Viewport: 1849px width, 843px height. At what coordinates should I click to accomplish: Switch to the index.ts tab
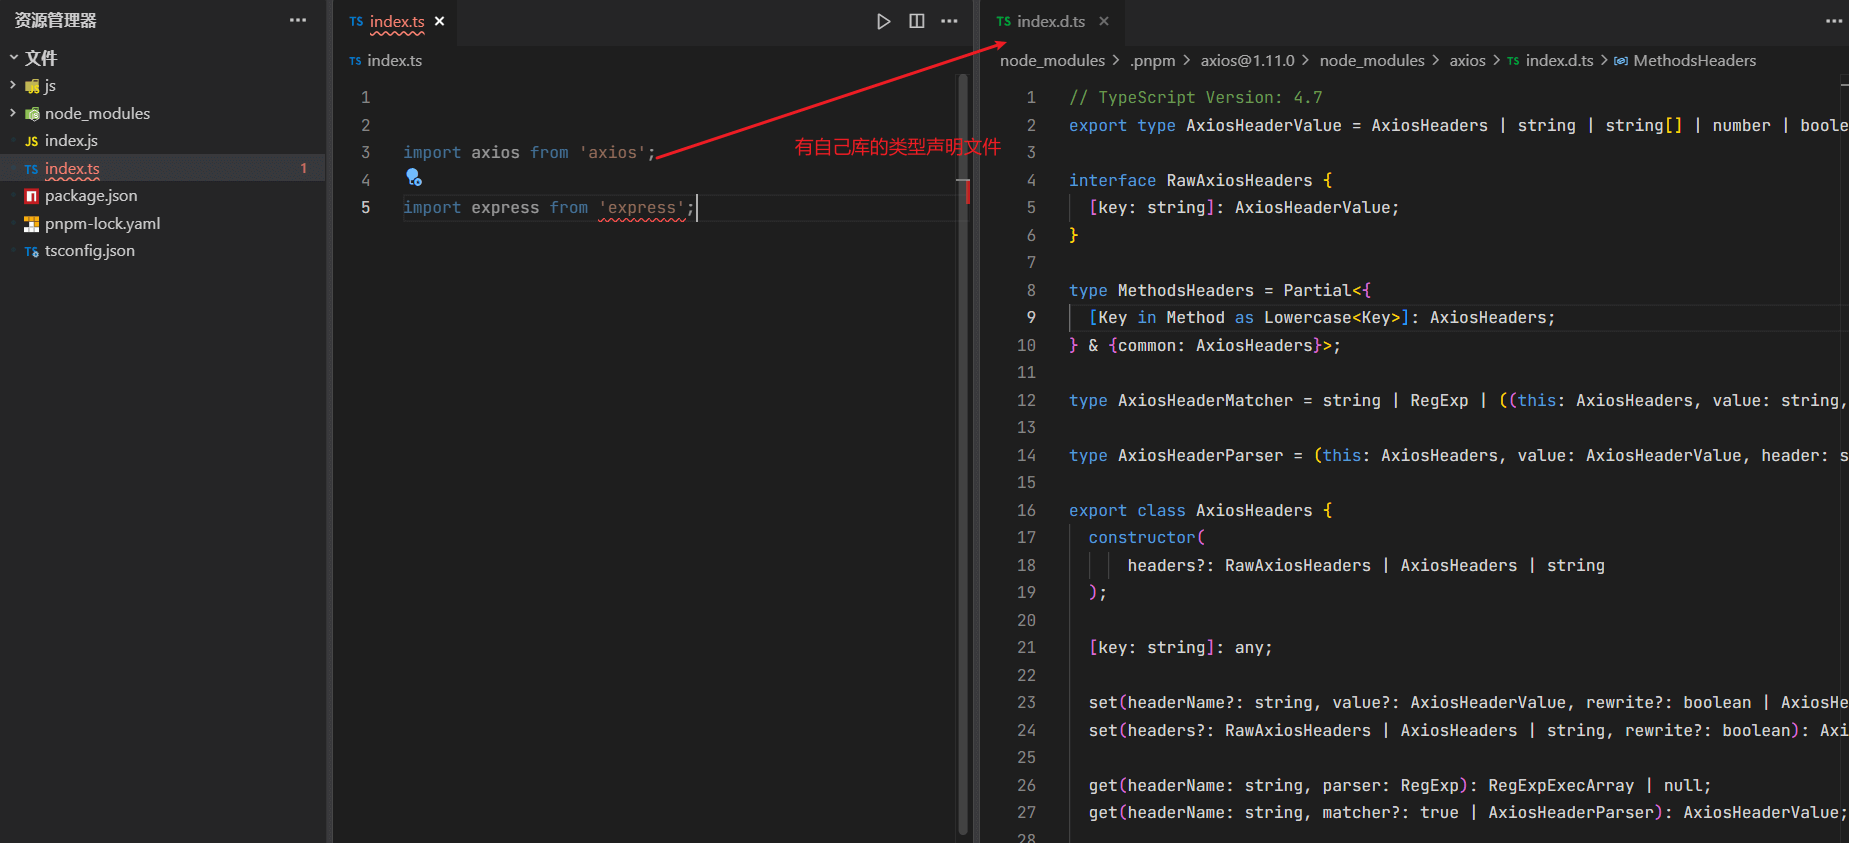396,21
